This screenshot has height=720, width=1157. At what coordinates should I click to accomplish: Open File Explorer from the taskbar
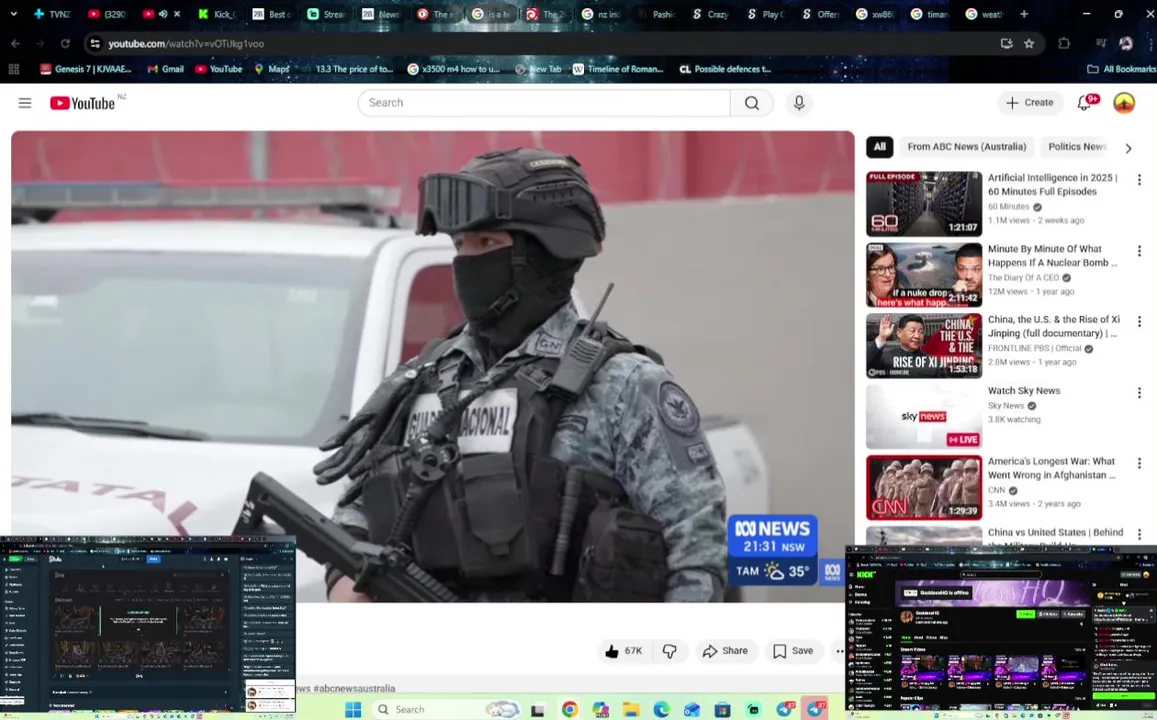pyautogui.click(x=631, y=710)
